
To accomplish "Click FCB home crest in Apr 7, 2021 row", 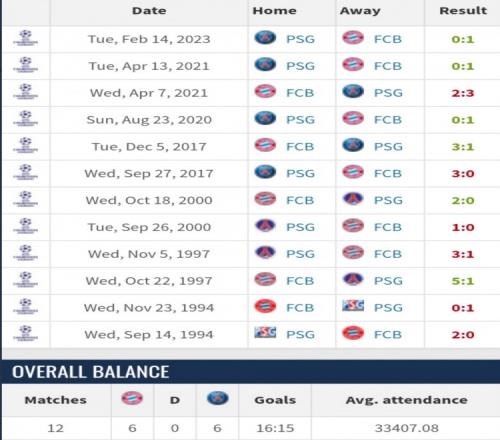I will click(265, 91).
